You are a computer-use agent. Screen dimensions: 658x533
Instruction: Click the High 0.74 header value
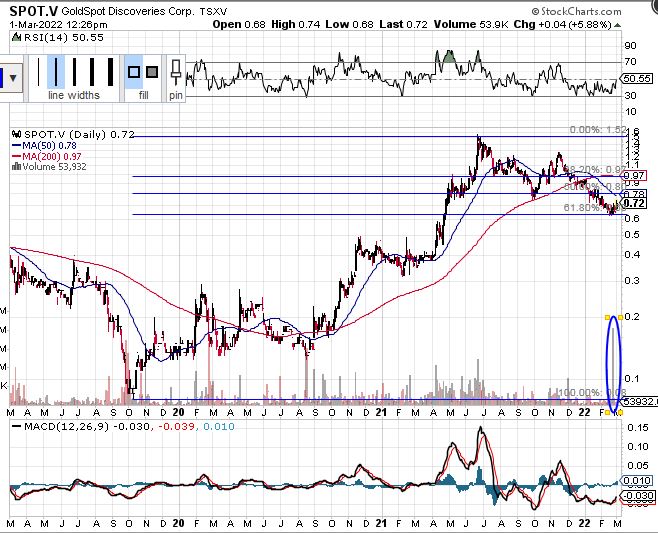295,24
